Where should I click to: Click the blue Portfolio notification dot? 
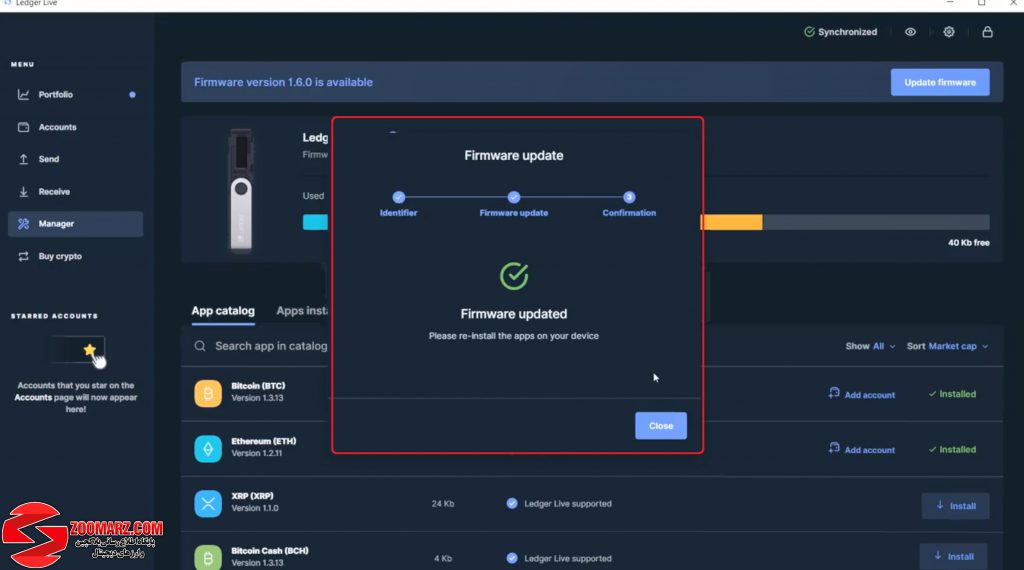133,95
